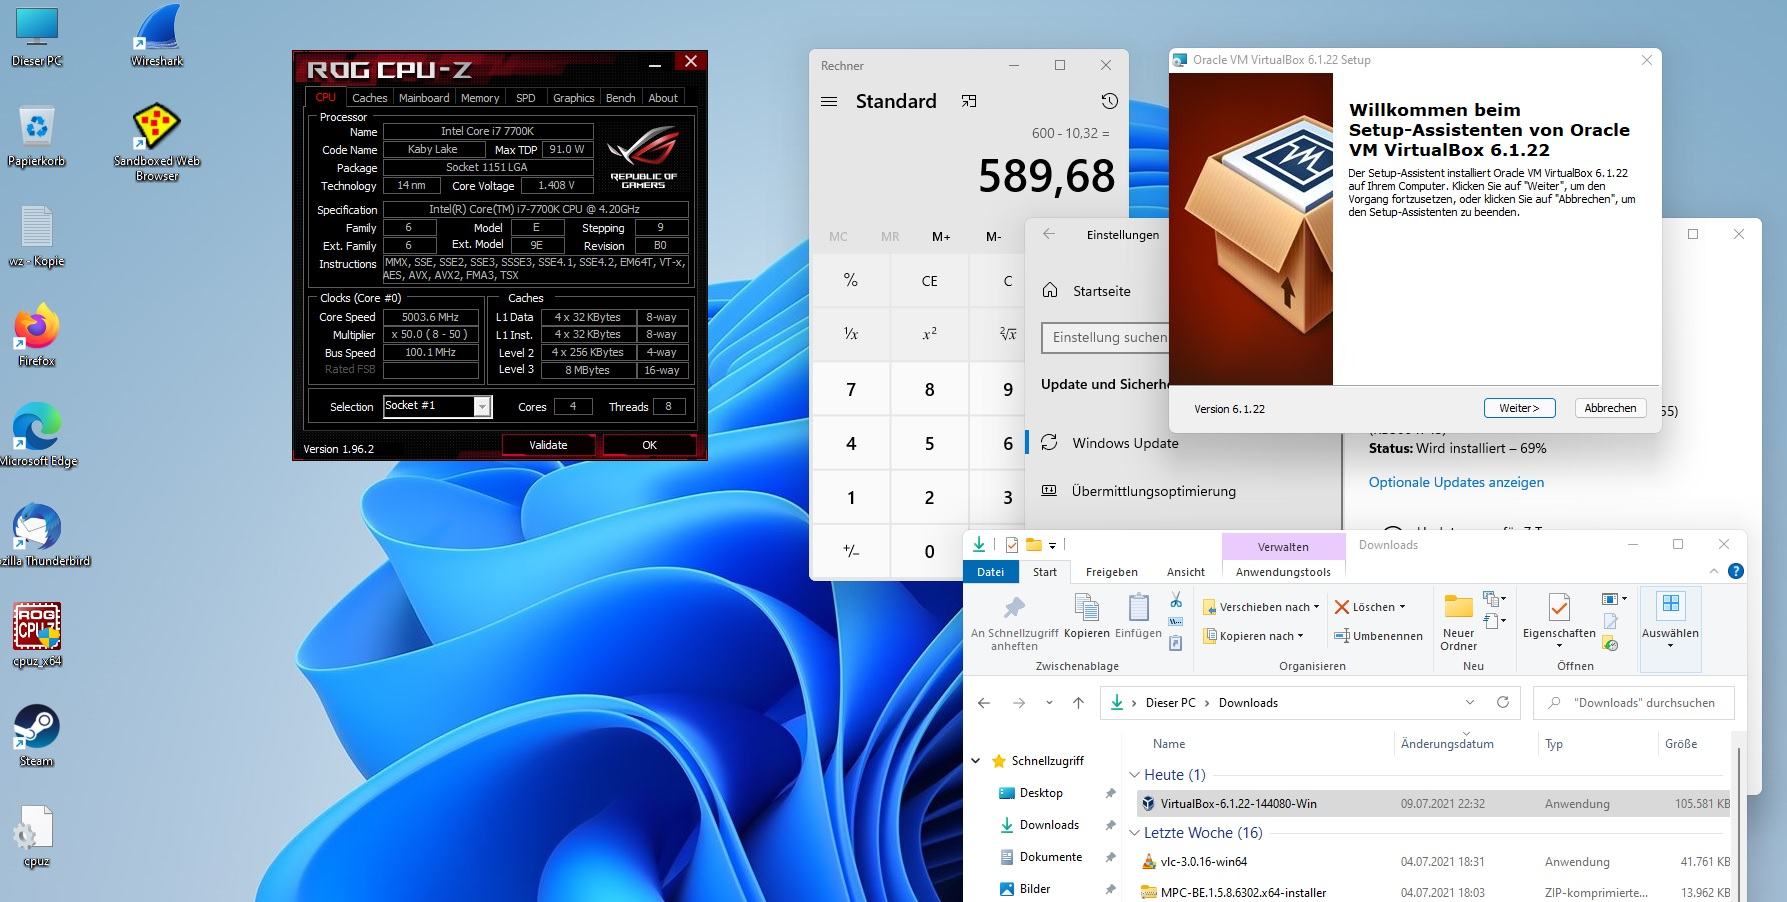
Task: Click the scissors Ausschneiden icon in Explorer ribbon
Action: point(1176,599)
